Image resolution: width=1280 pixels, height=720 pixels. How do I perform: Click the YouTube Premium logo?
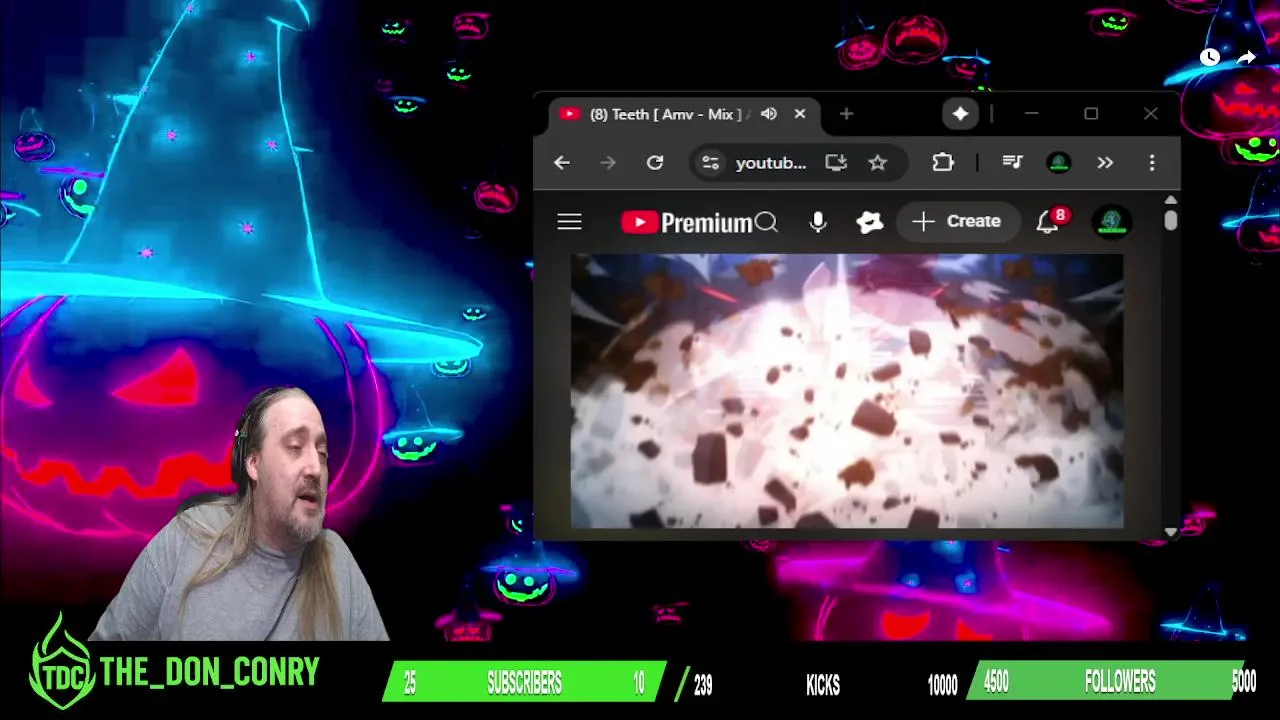(x=686, y=222)
